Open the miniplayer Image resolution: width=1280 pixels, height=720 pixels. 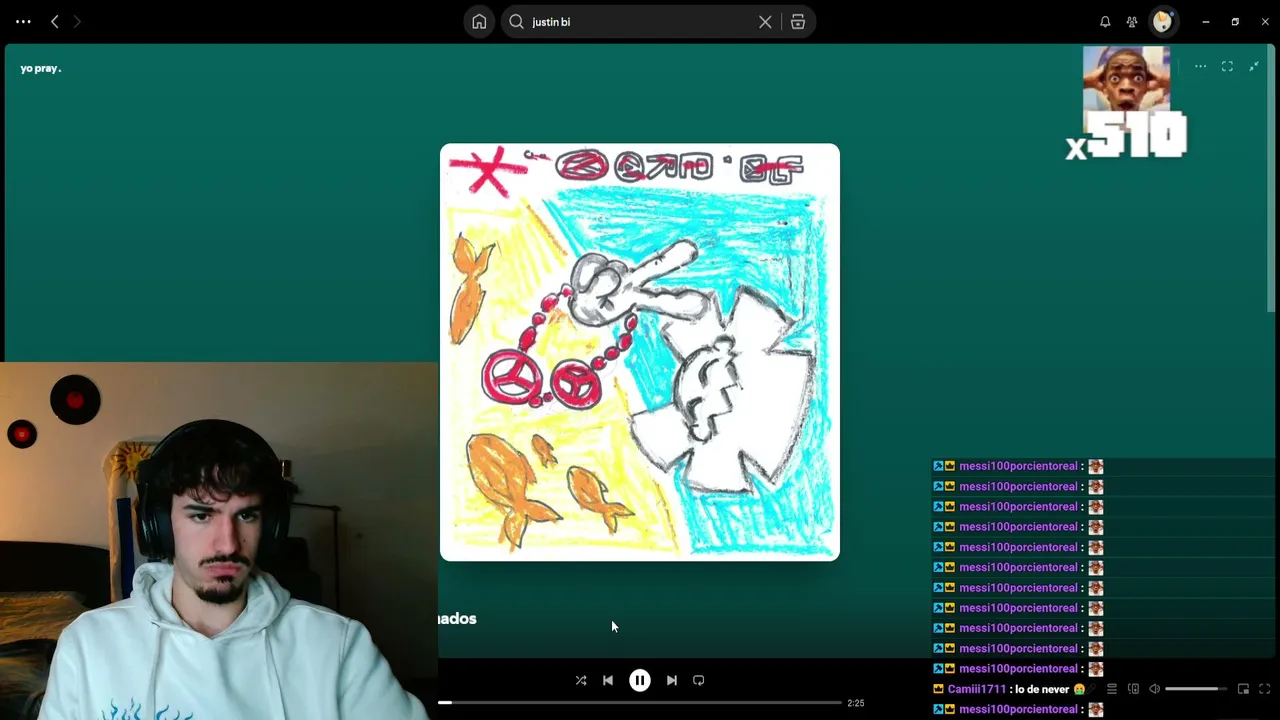pos(1243,689)
